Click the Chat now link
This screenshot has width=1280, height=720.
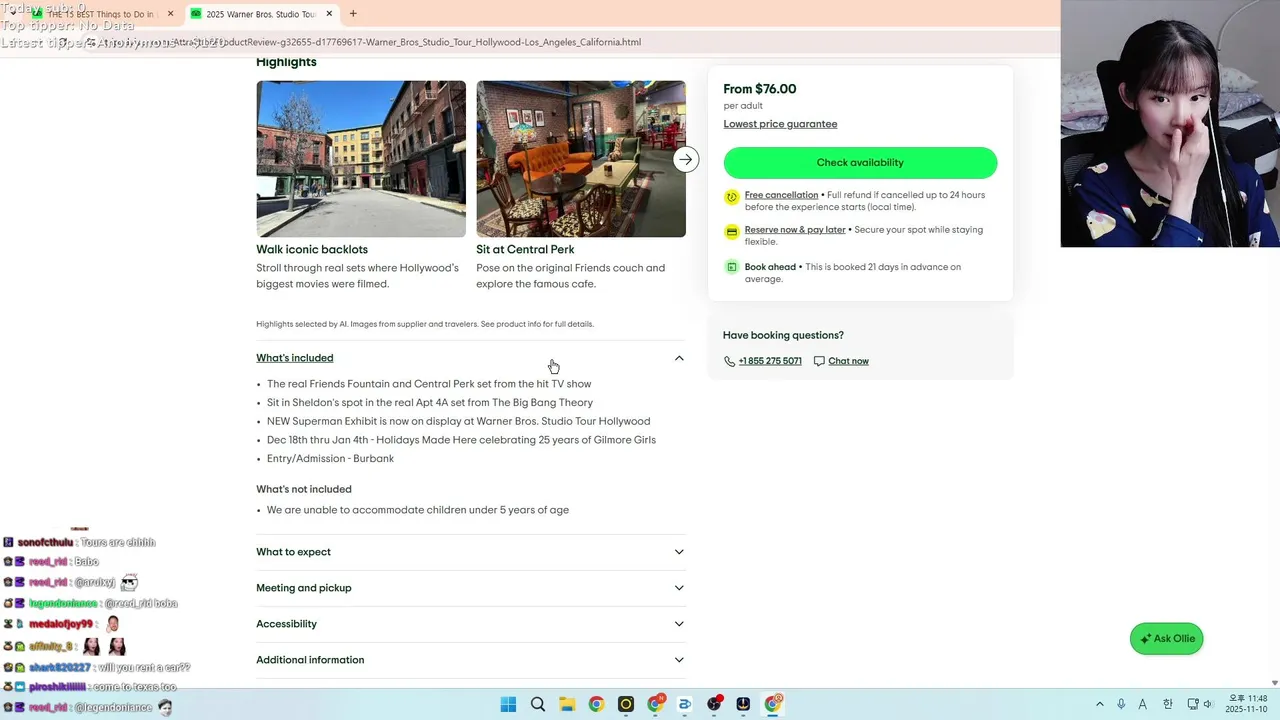point(848,361)
